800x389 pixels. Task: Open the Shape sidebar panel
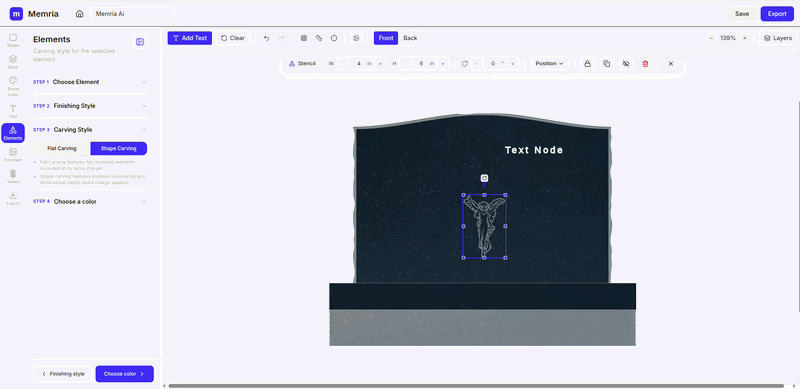[x=13, y=40]
